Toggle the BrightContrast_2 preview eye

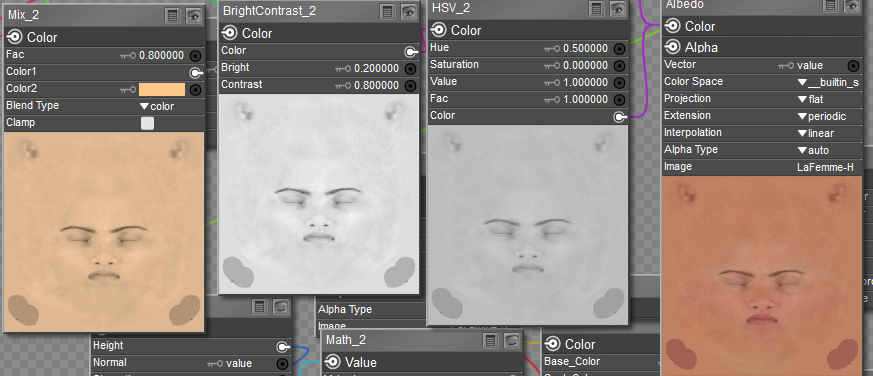point(409,11)
